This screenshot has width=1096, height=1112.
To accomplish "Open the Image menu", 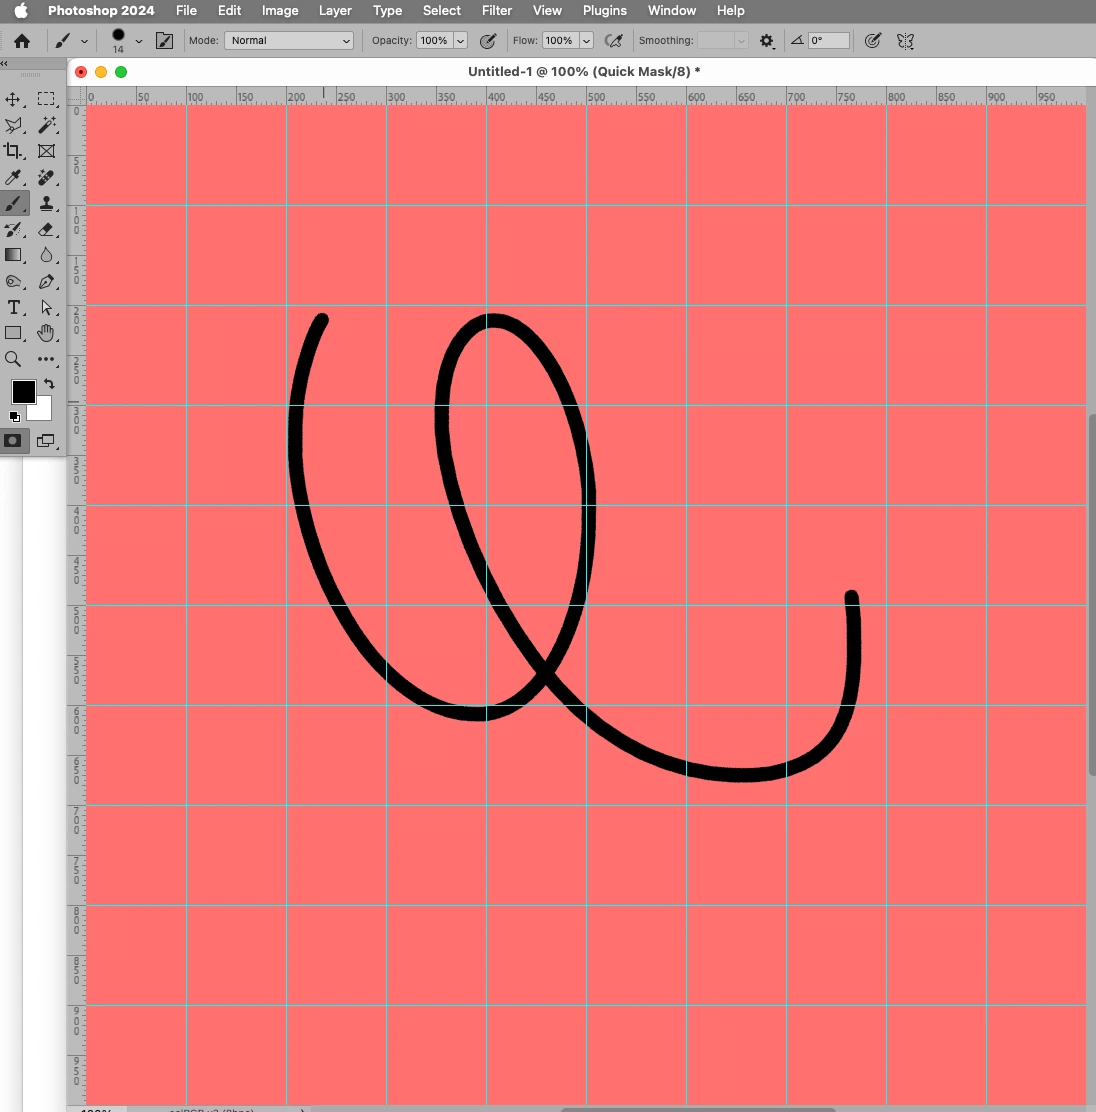I will (280, 11).
